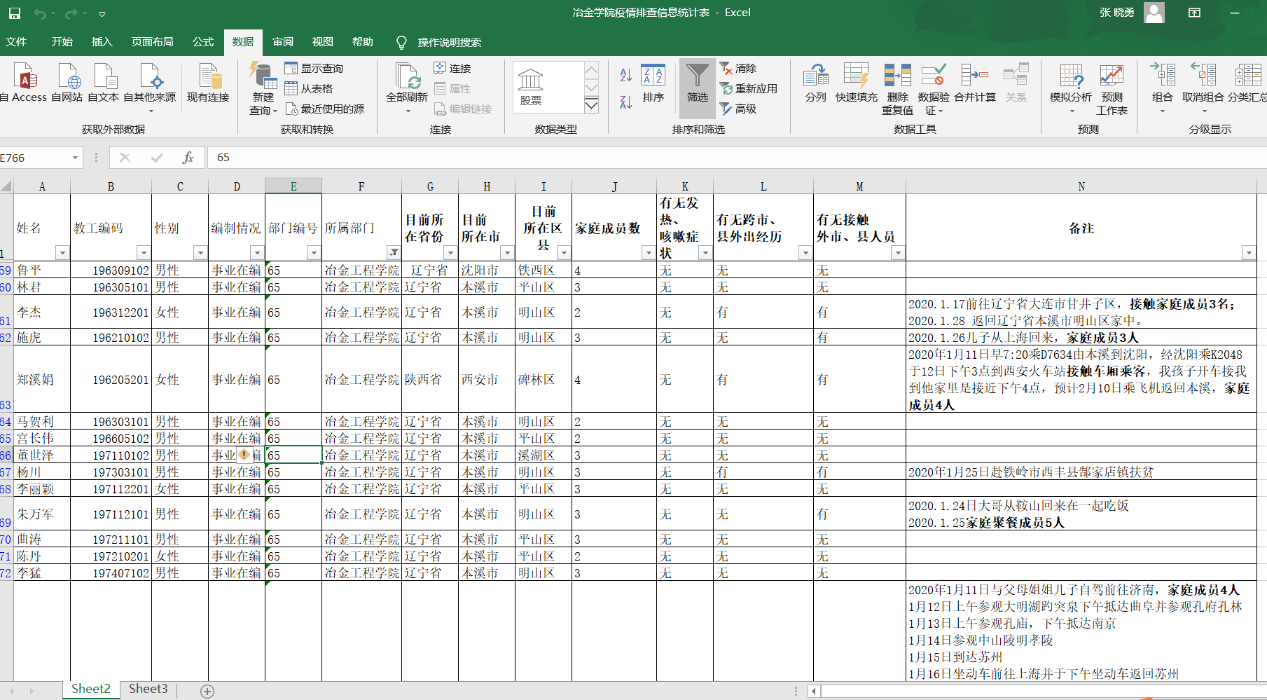Viewport: 1267px width, 700px height.
Task: Open filter dropdown for 家庭成员数 column
Action: pos(648,253)
